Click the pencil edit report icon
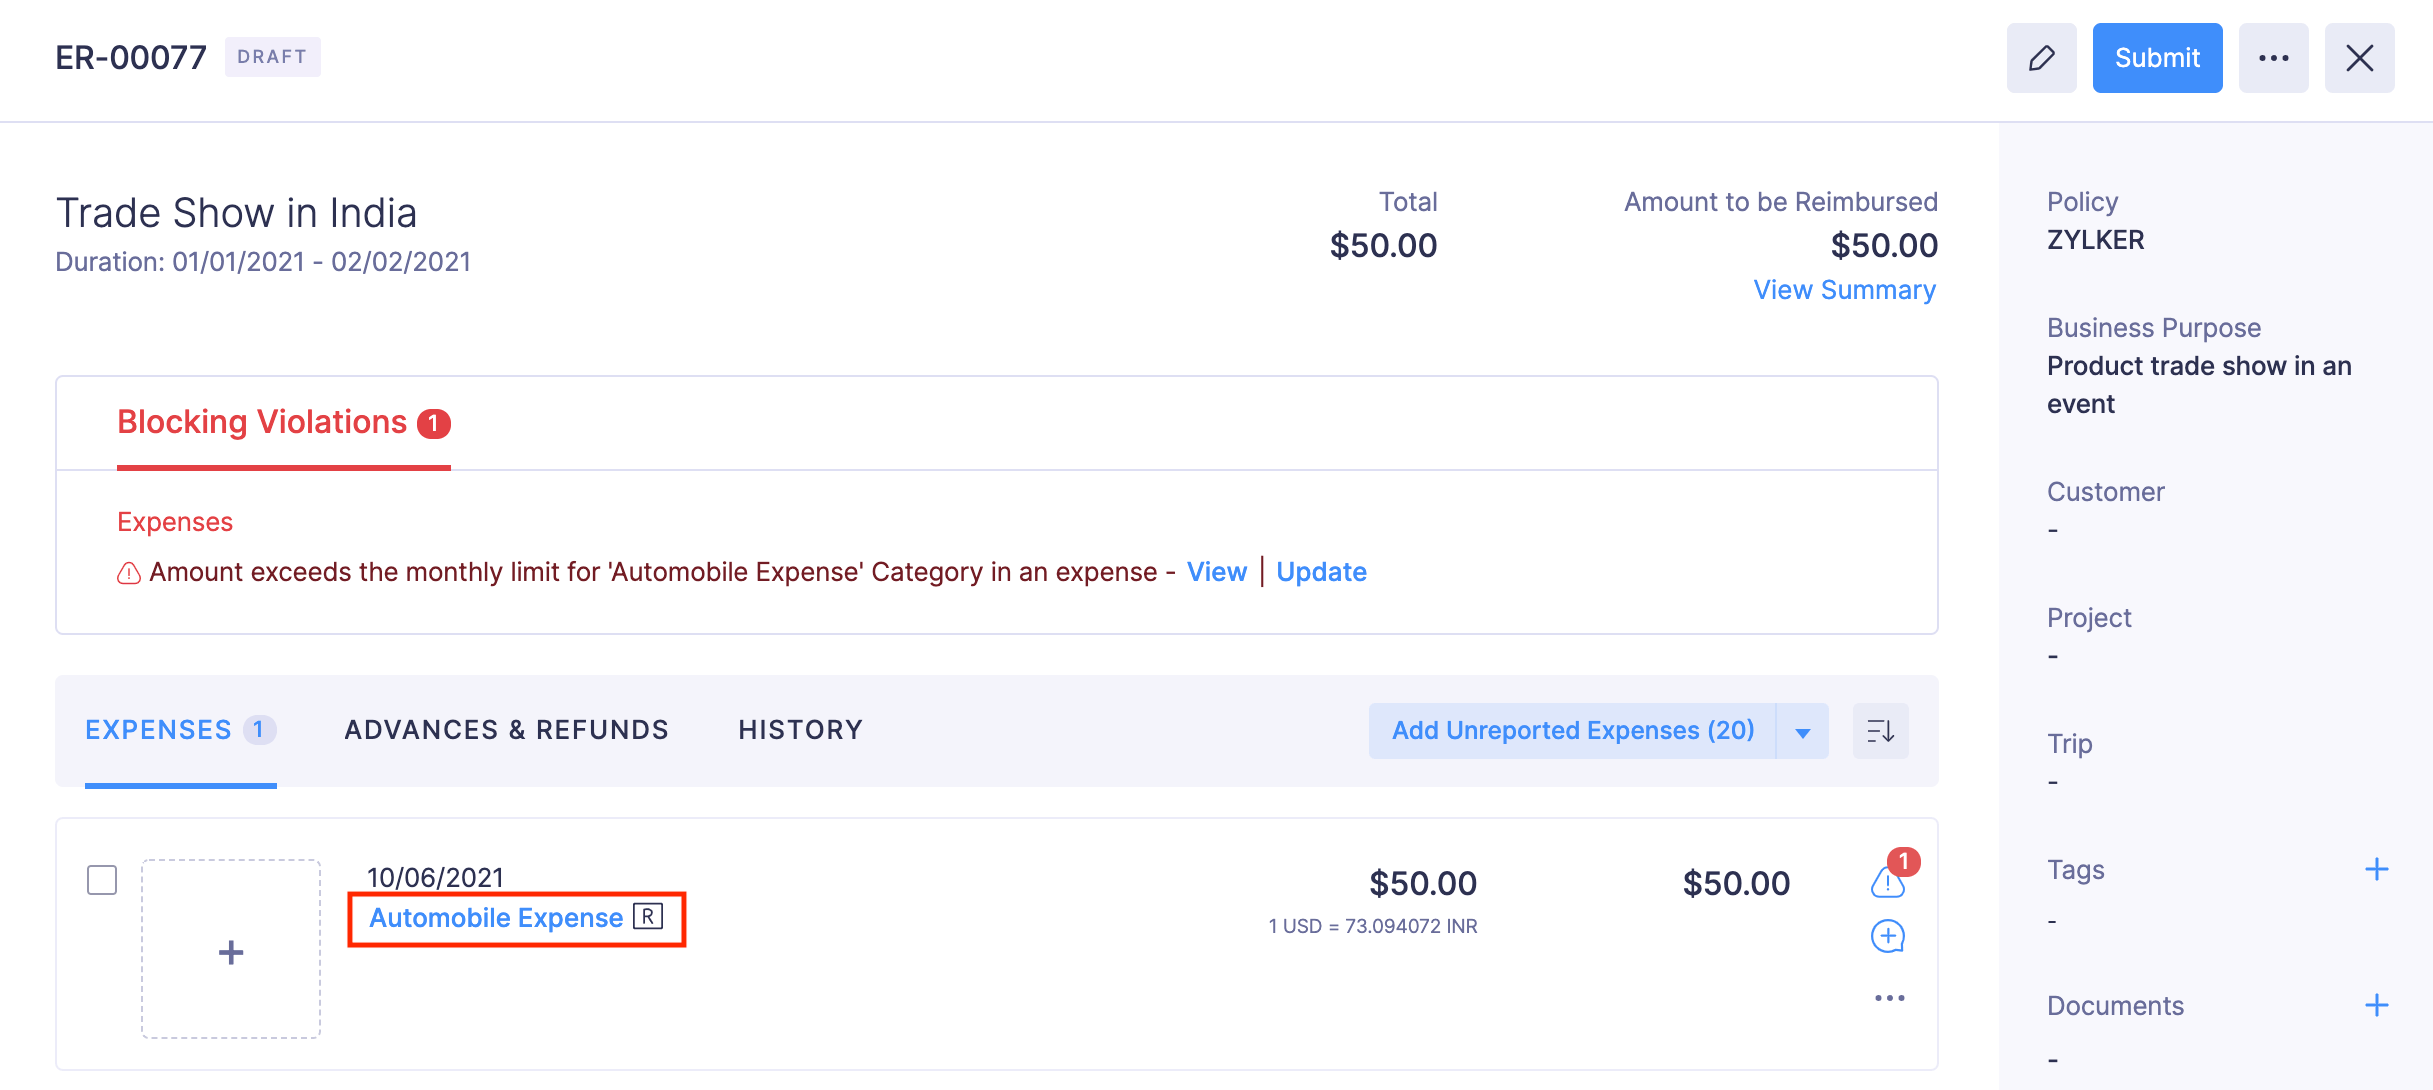The width and height of the screenshot is (2433, 1090). (x=2041, y=58)
